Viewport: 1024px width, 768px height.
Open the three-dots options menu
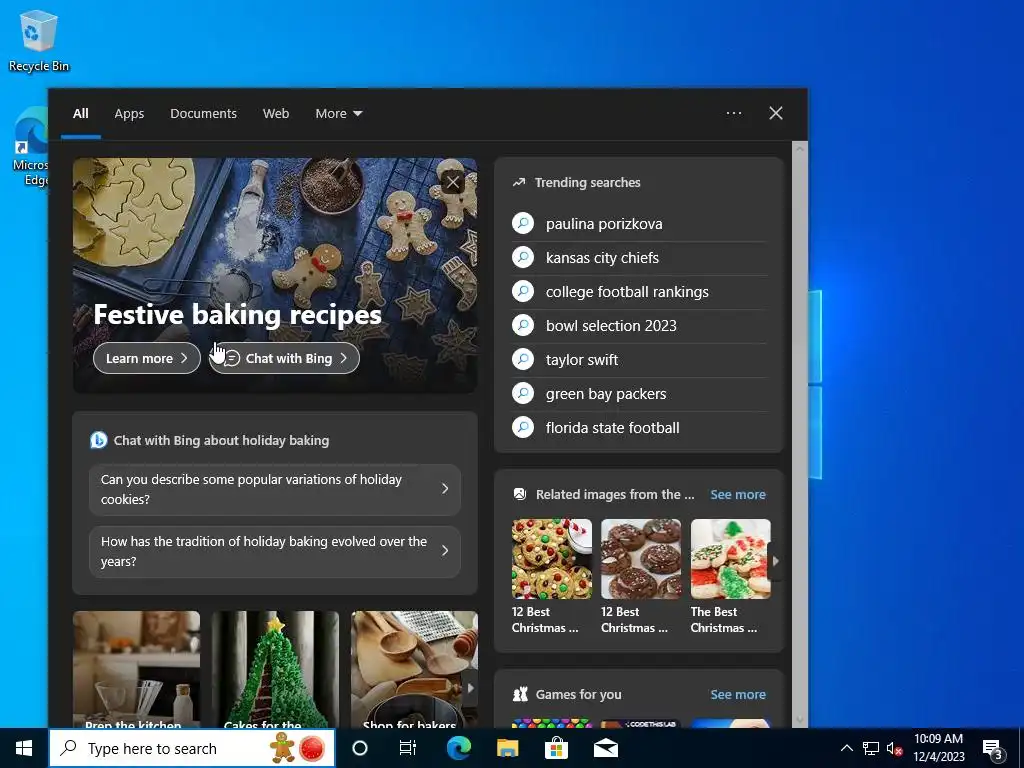point(734,113)
